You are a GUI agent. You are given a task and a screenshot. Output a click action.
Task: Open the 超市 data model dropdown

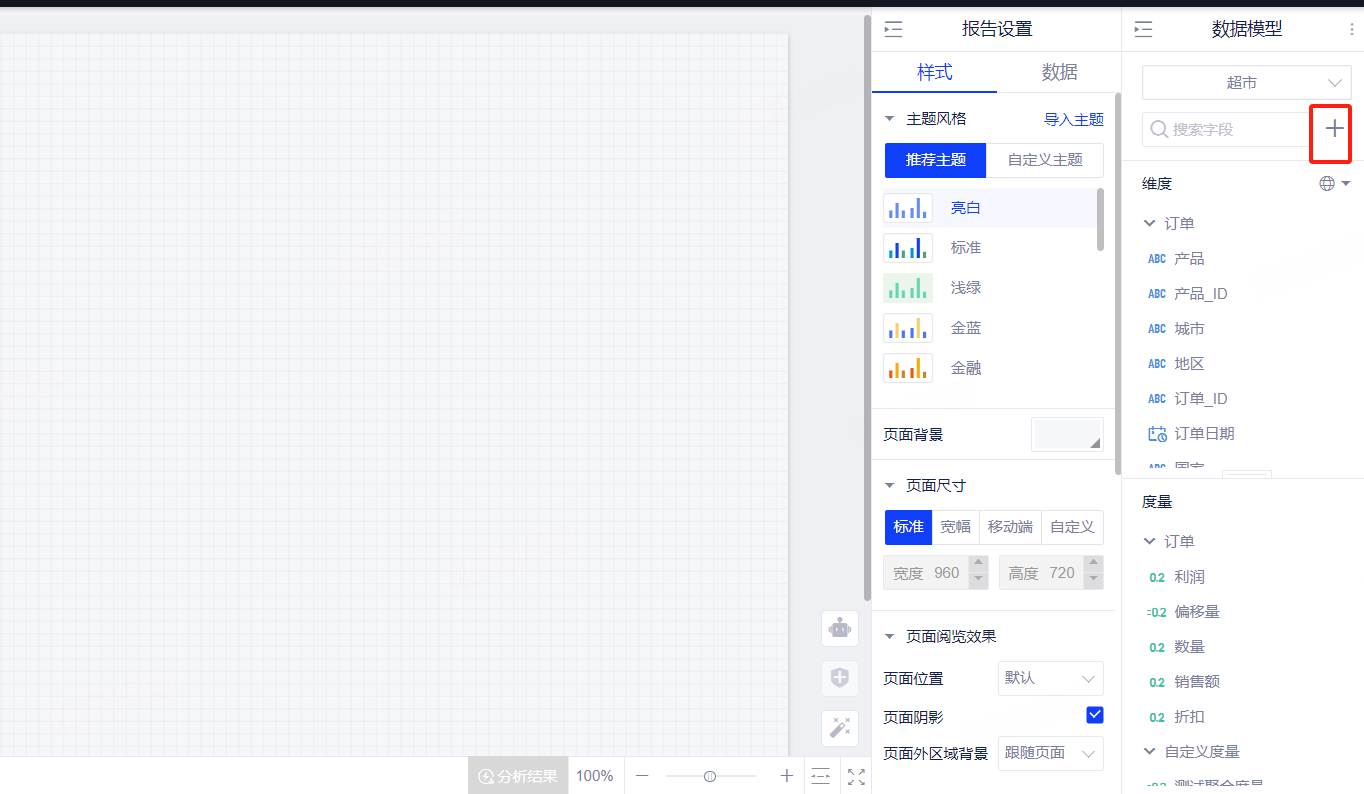pyautogui.click(x=1246, y=83)
